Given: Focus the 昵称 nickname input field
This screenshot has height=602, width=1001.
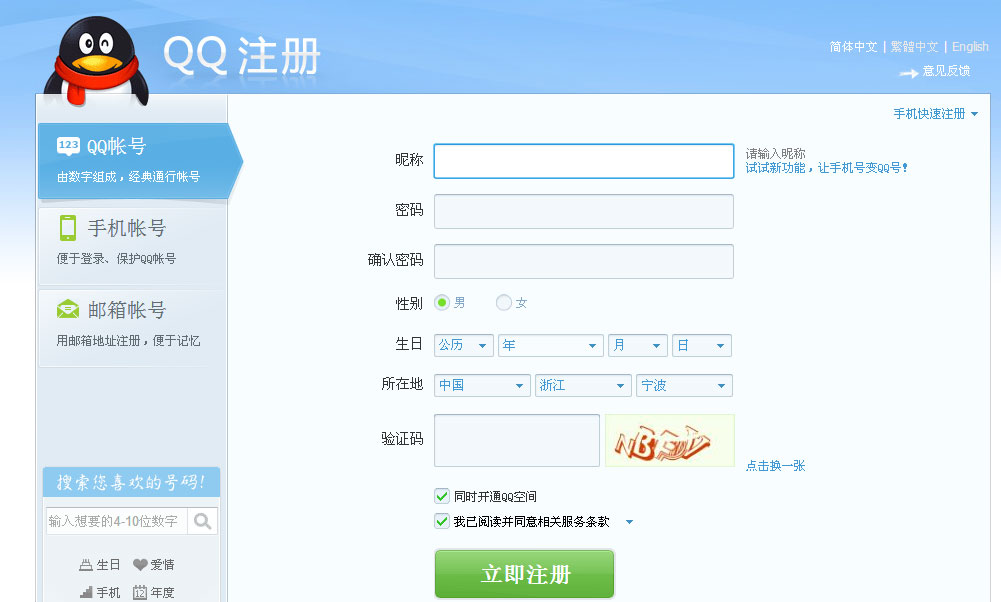Looking at the screenshot, I should click(x=583, y=161).
